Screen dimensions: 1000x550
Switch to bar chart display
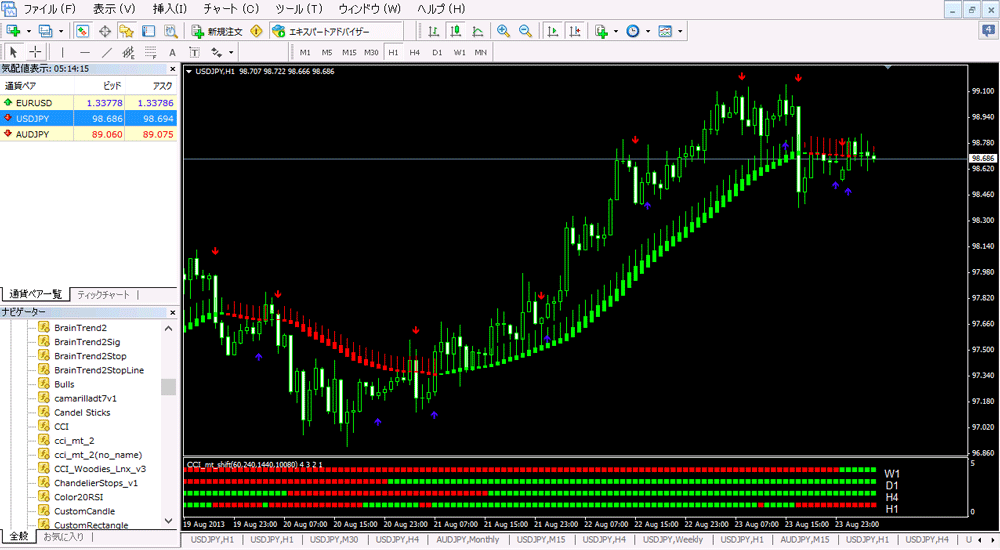434,31
